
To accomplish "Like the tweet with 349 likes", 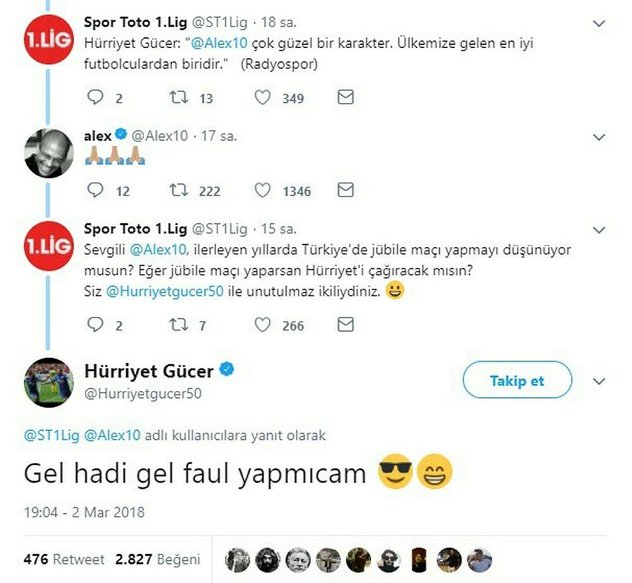I will tap(262, 98).
